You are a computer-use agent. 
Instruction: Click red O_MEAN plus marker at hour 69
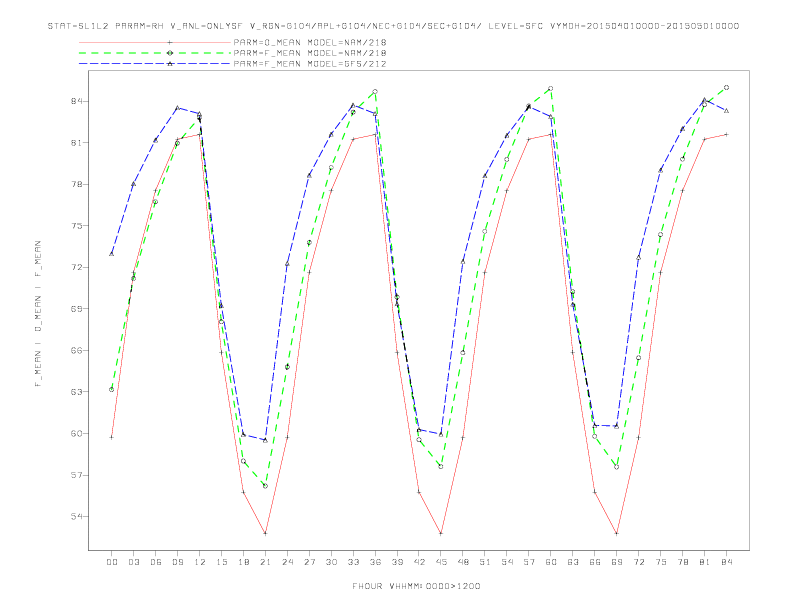click(x=617, y=533)
